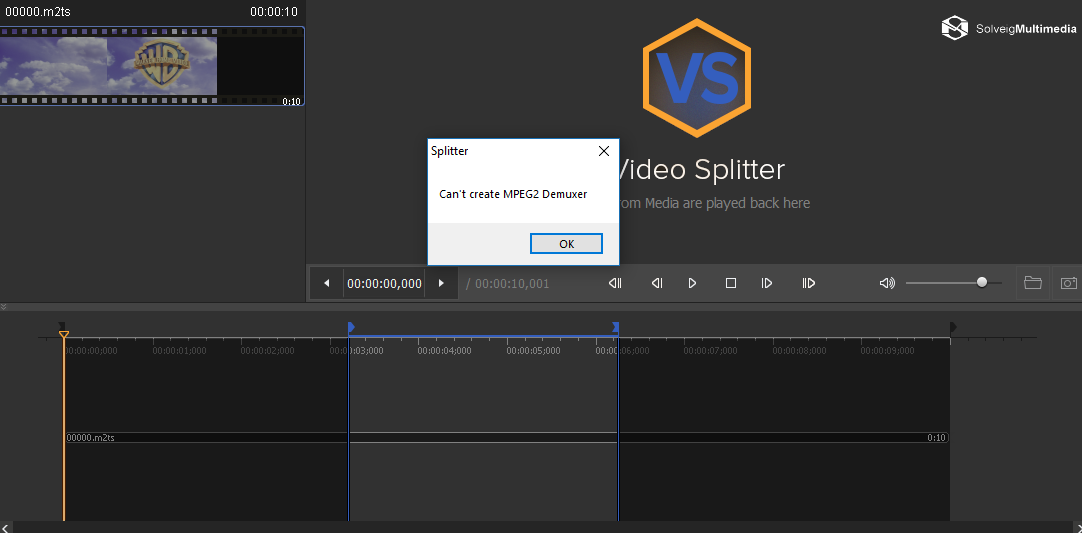The image size is (1082, 533).
Task: Stop playback
Action: (731, 283)
